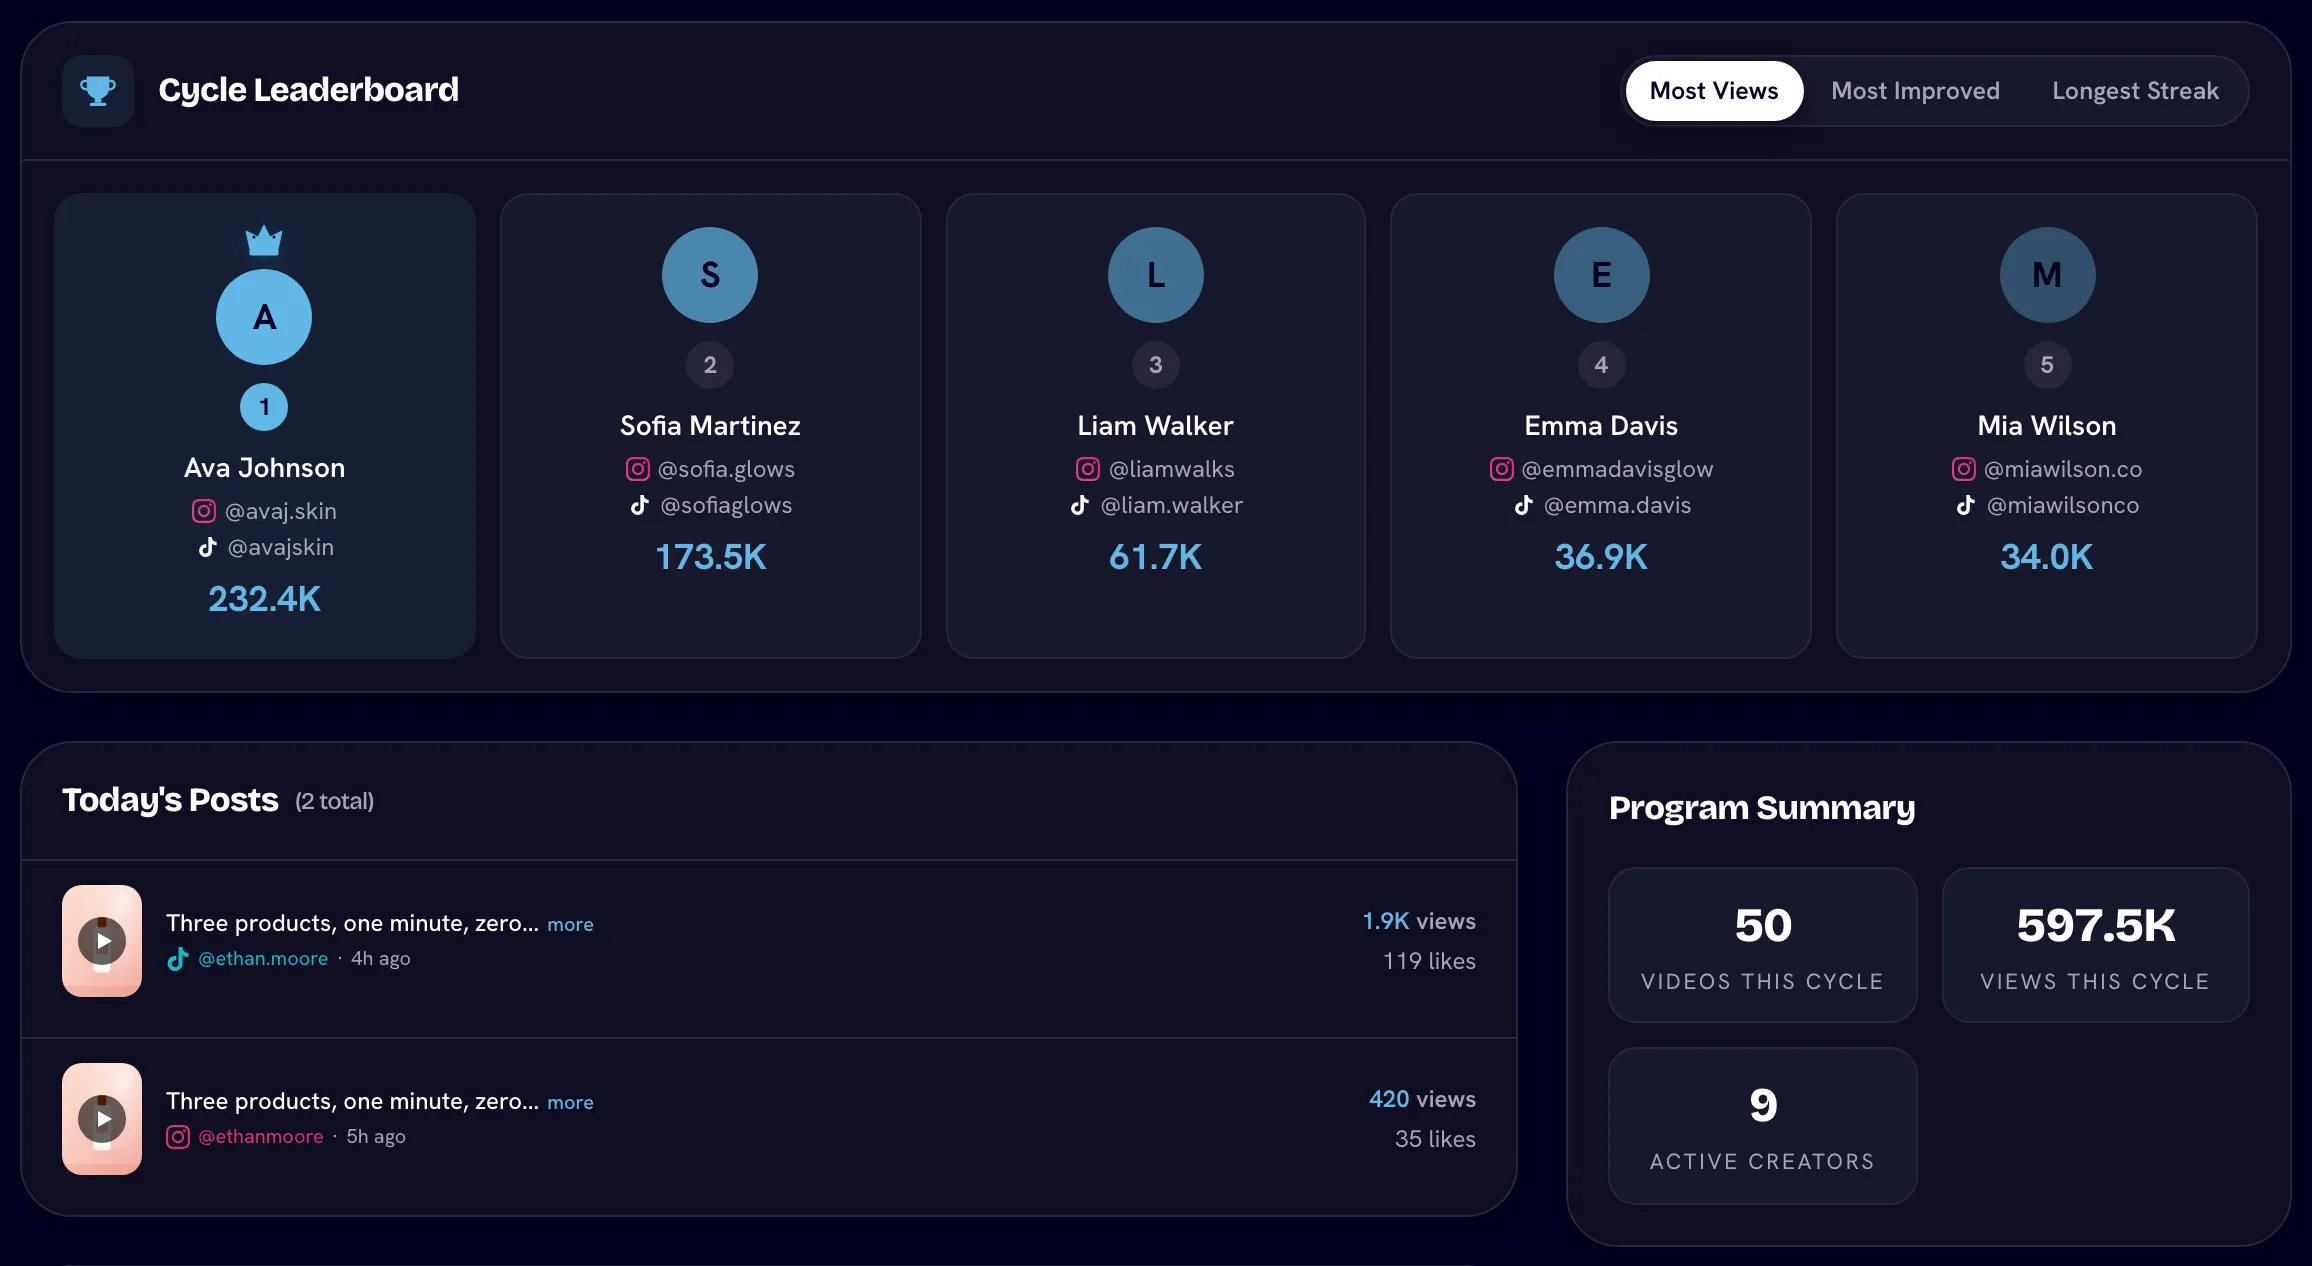The image size is (2312, 1266).
Task: Click TikTok icon next to @miawilsonco
Action: click(1966, 505)
